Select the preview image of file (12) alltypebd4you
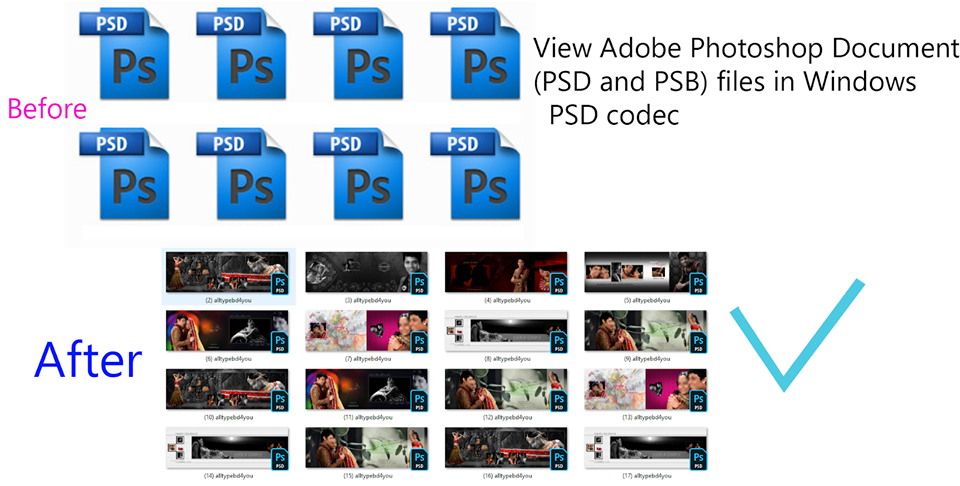This screenshot has width=960, height=486. [506, 389]
